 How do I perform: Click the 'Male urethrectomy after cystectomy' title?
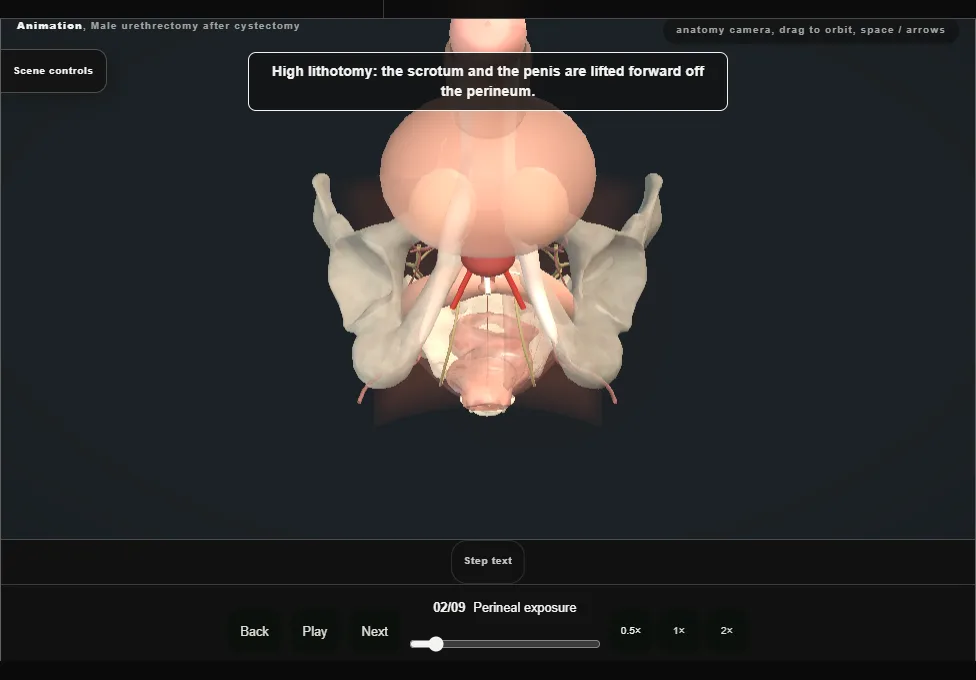pyautogui.click(x=195, y=26)
